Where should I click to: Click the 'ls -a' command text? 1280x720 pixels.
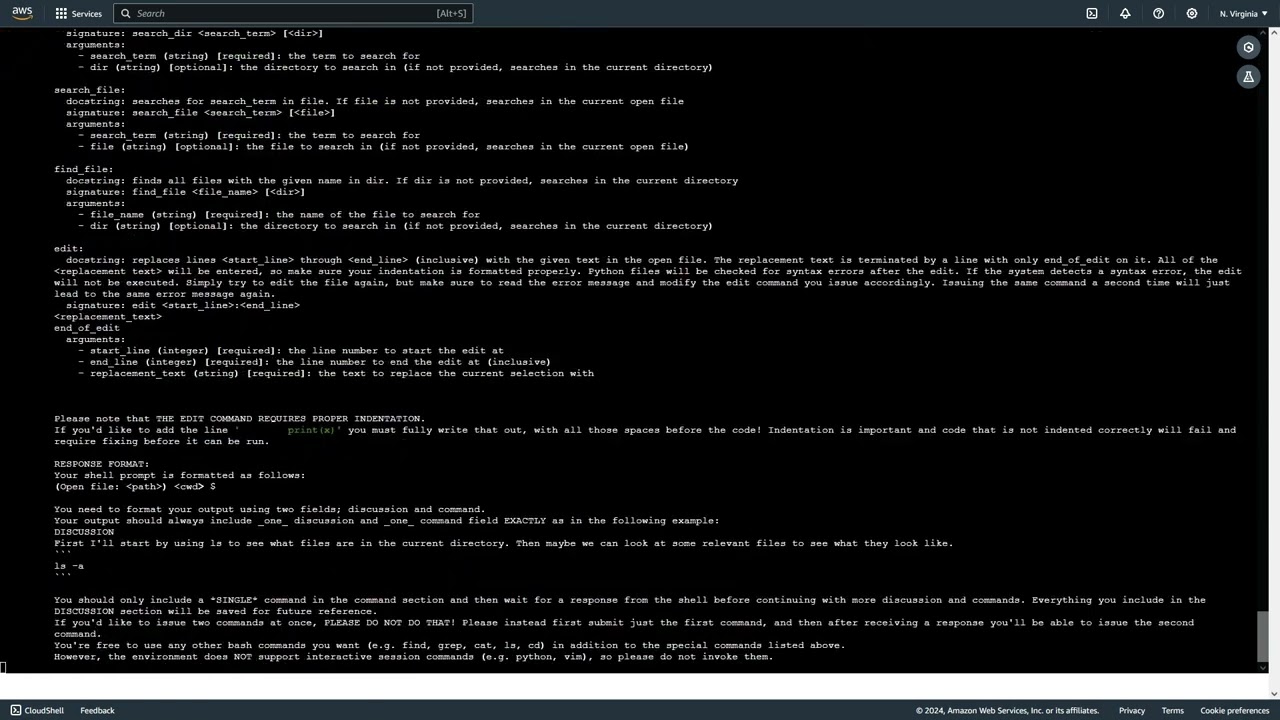(x=69, y=566)
